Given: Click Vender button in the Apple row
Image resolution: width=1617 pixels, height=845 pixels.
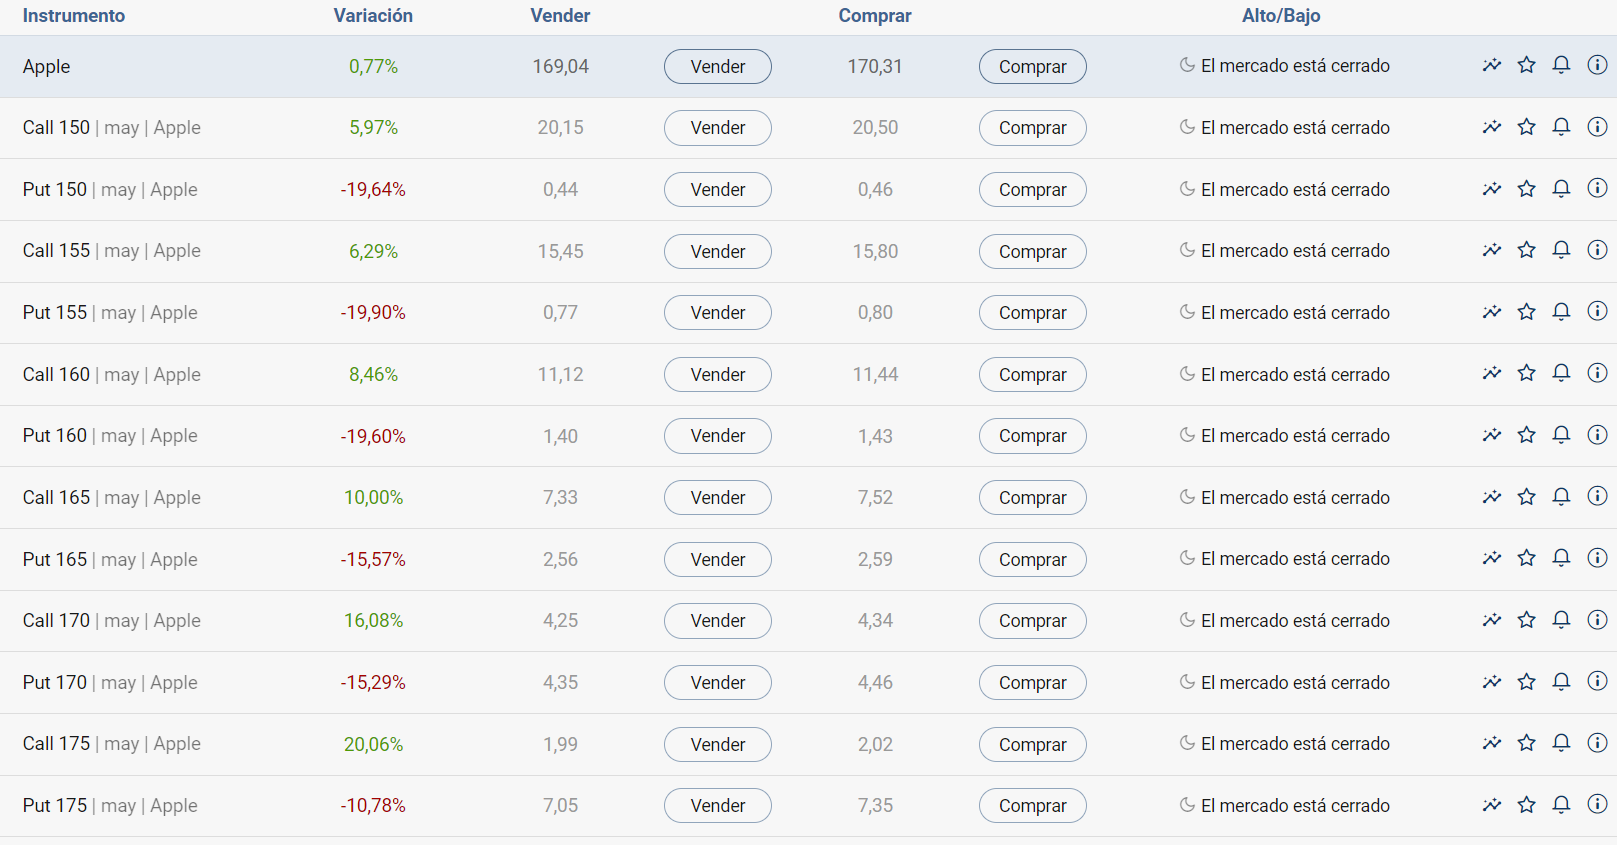Looking at the screenshot, I should coord(718,67).
